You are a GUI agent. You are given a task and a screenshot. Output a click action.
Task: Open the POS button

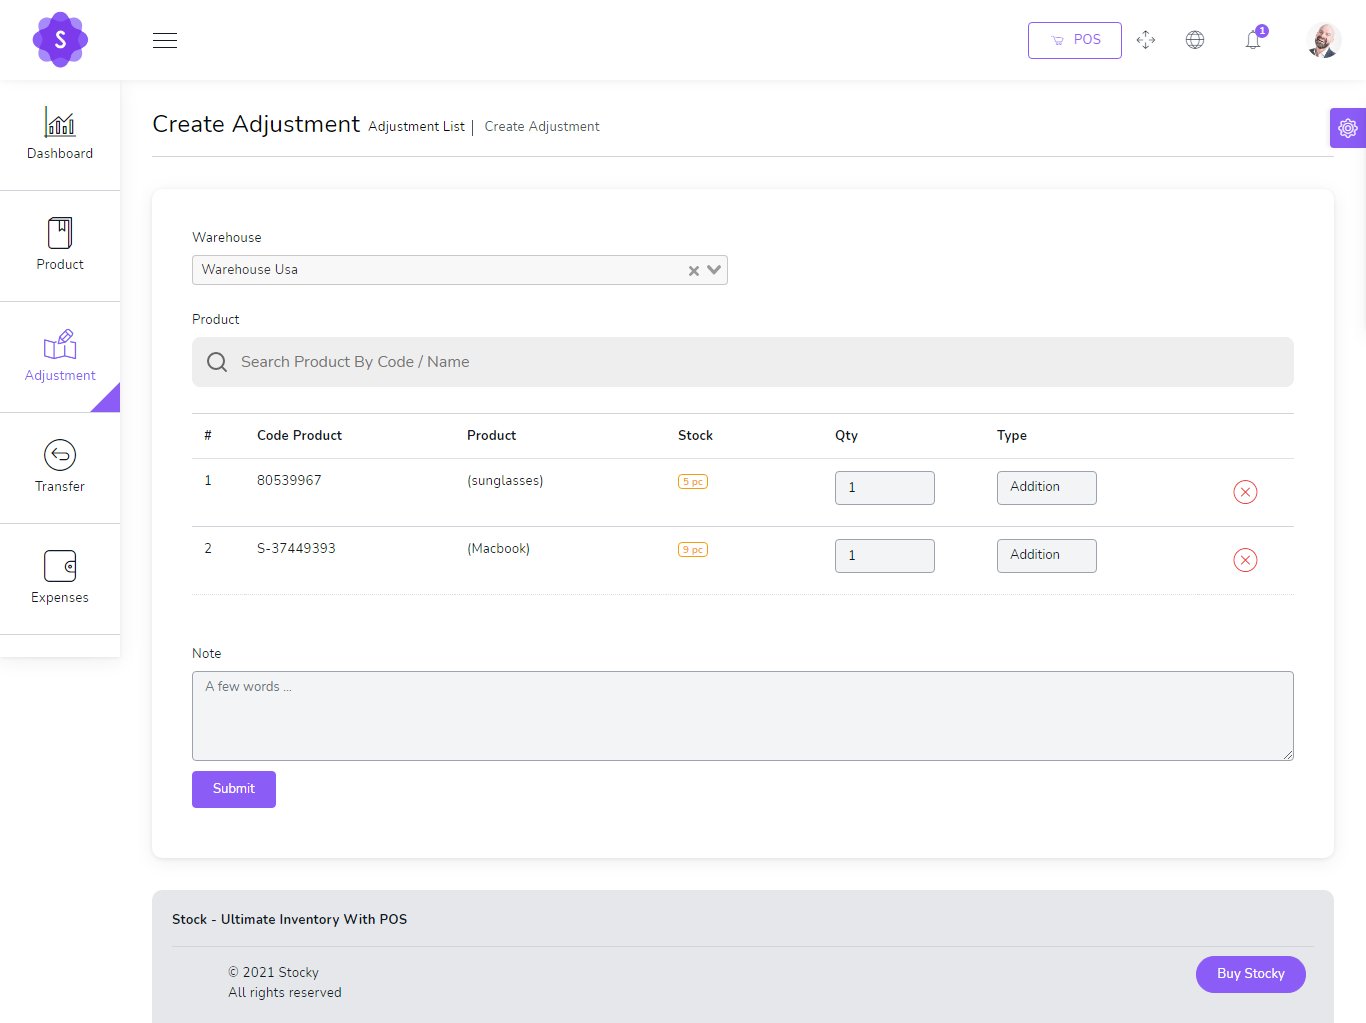coord(1074,40)
